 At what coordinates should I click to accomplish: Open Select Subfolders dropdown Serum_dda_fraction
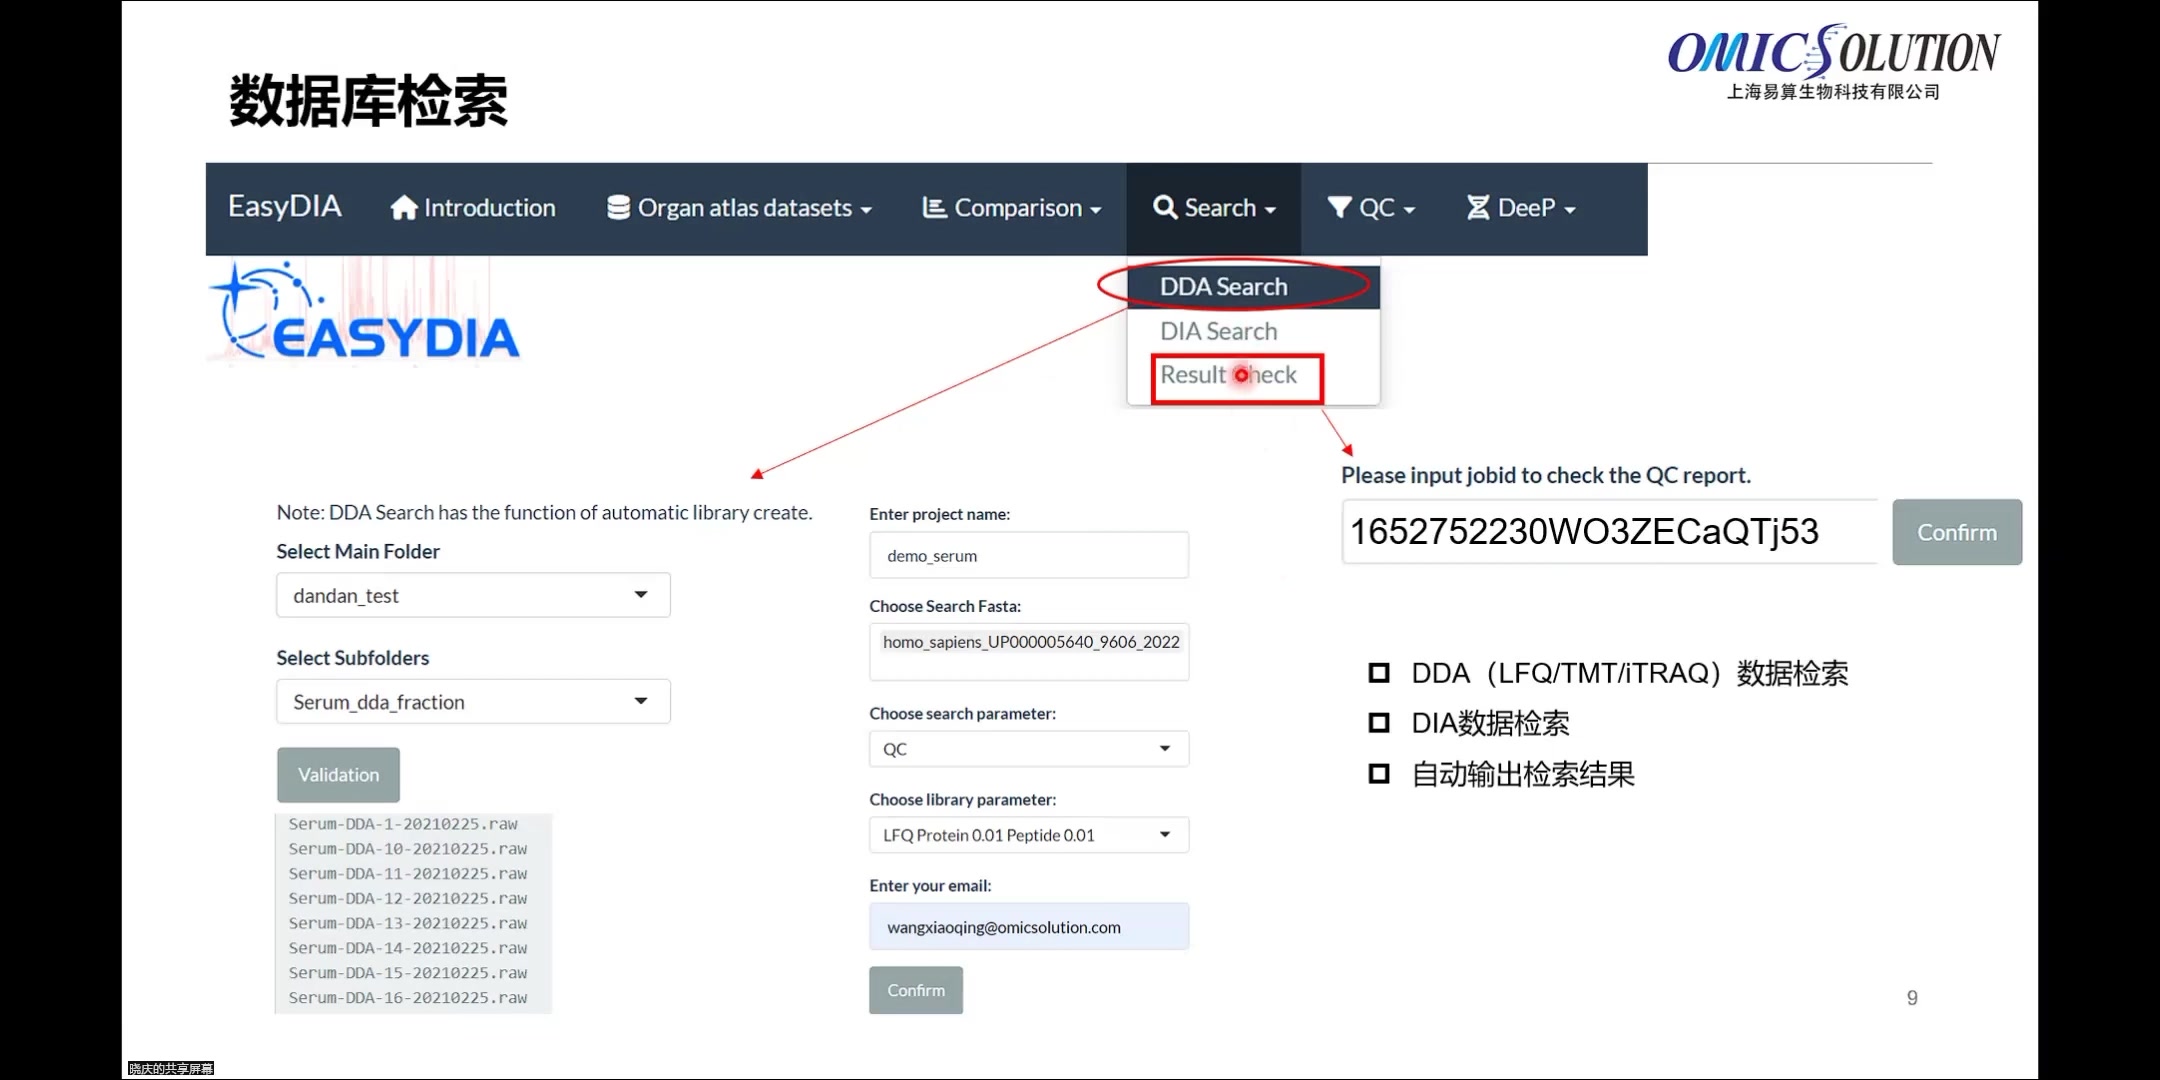[x=473, y=702]
